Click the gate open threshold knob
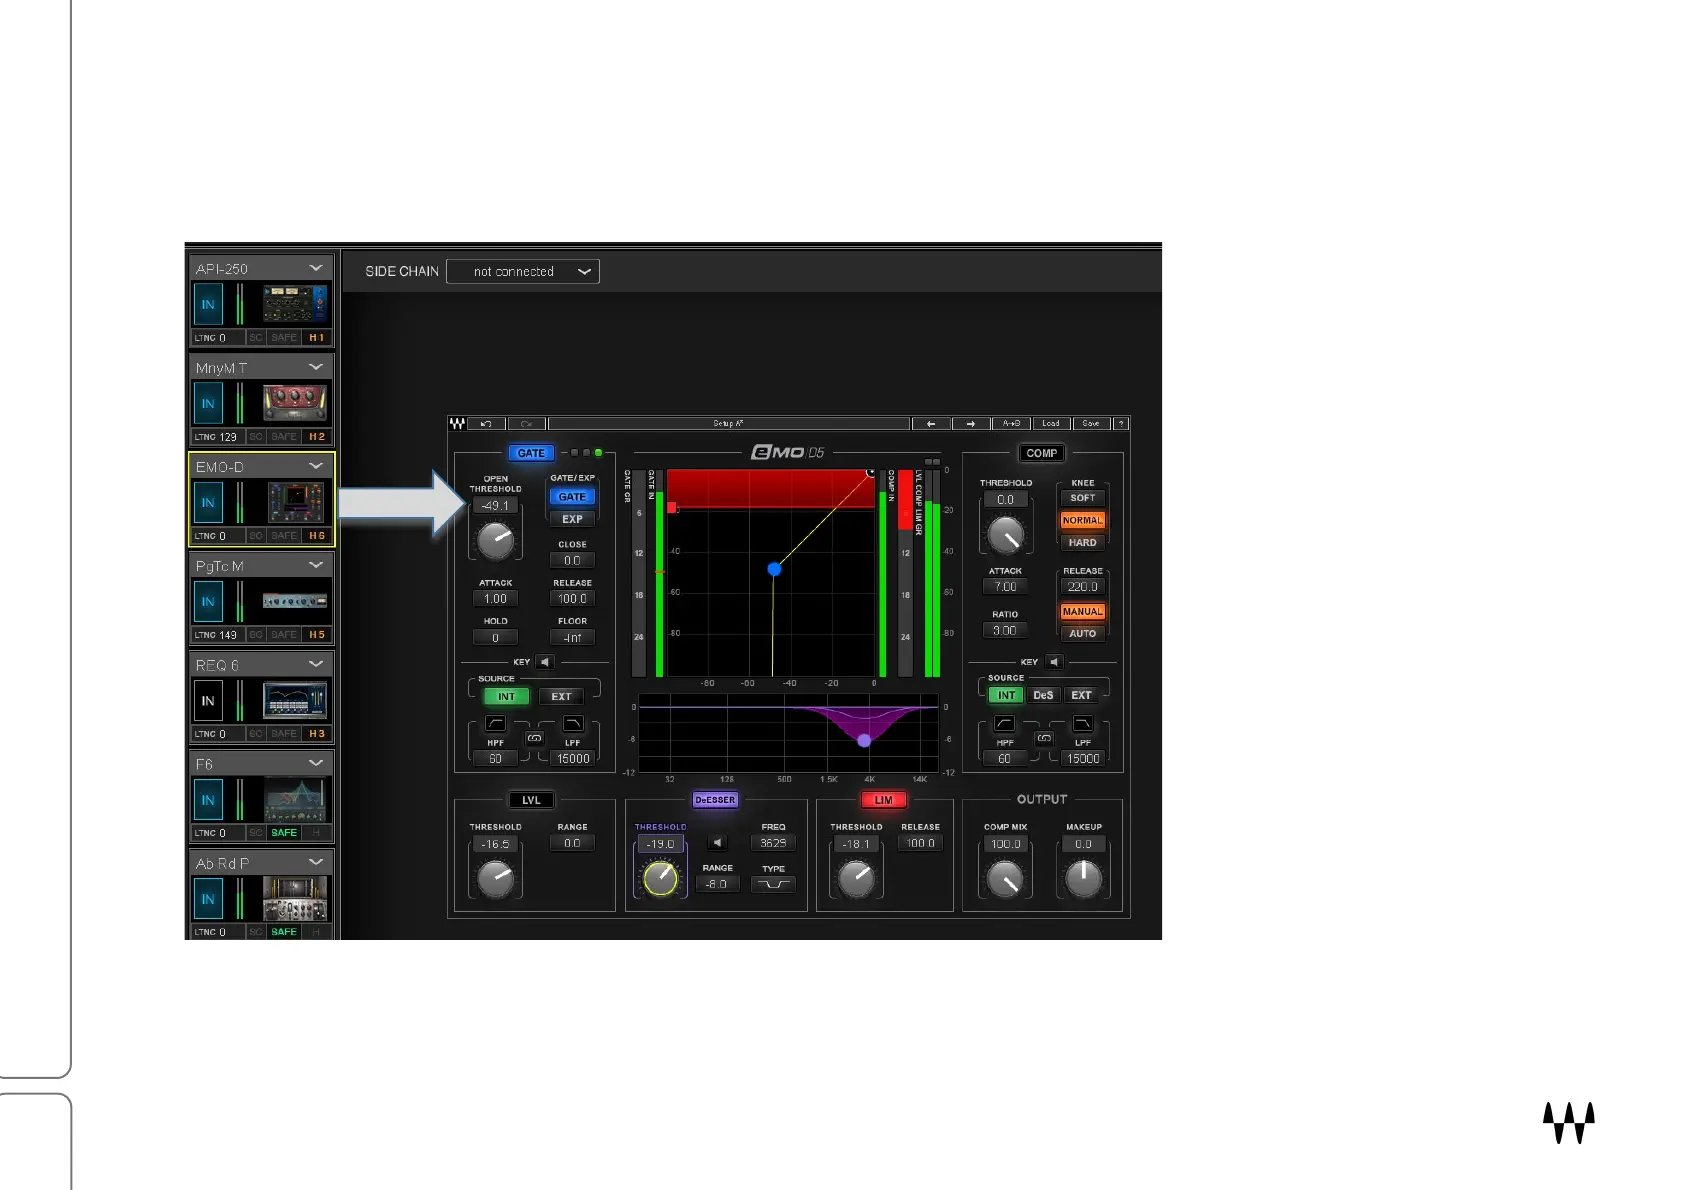Screen dimensions: 1682x1190 [495, 541]
